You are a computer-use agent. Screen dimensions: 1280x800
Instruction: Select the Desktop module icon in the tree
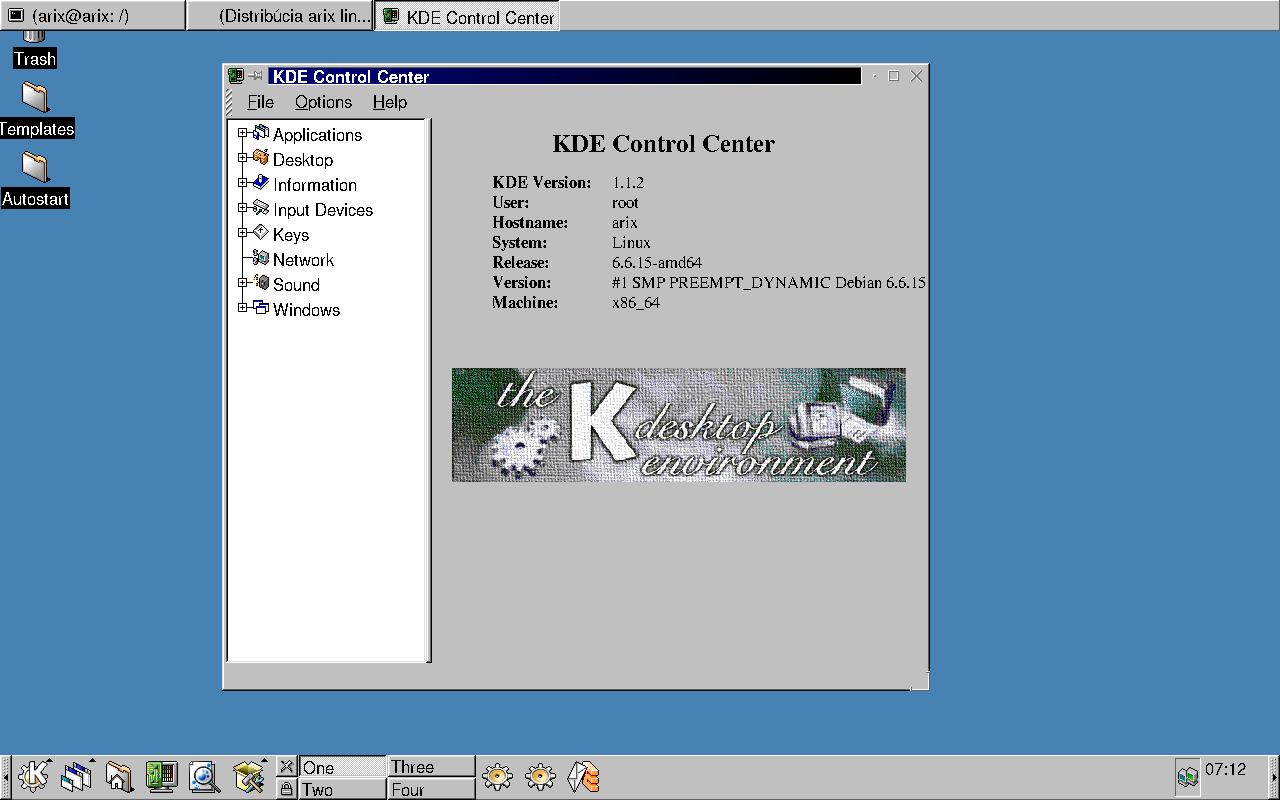pos(261,158)
